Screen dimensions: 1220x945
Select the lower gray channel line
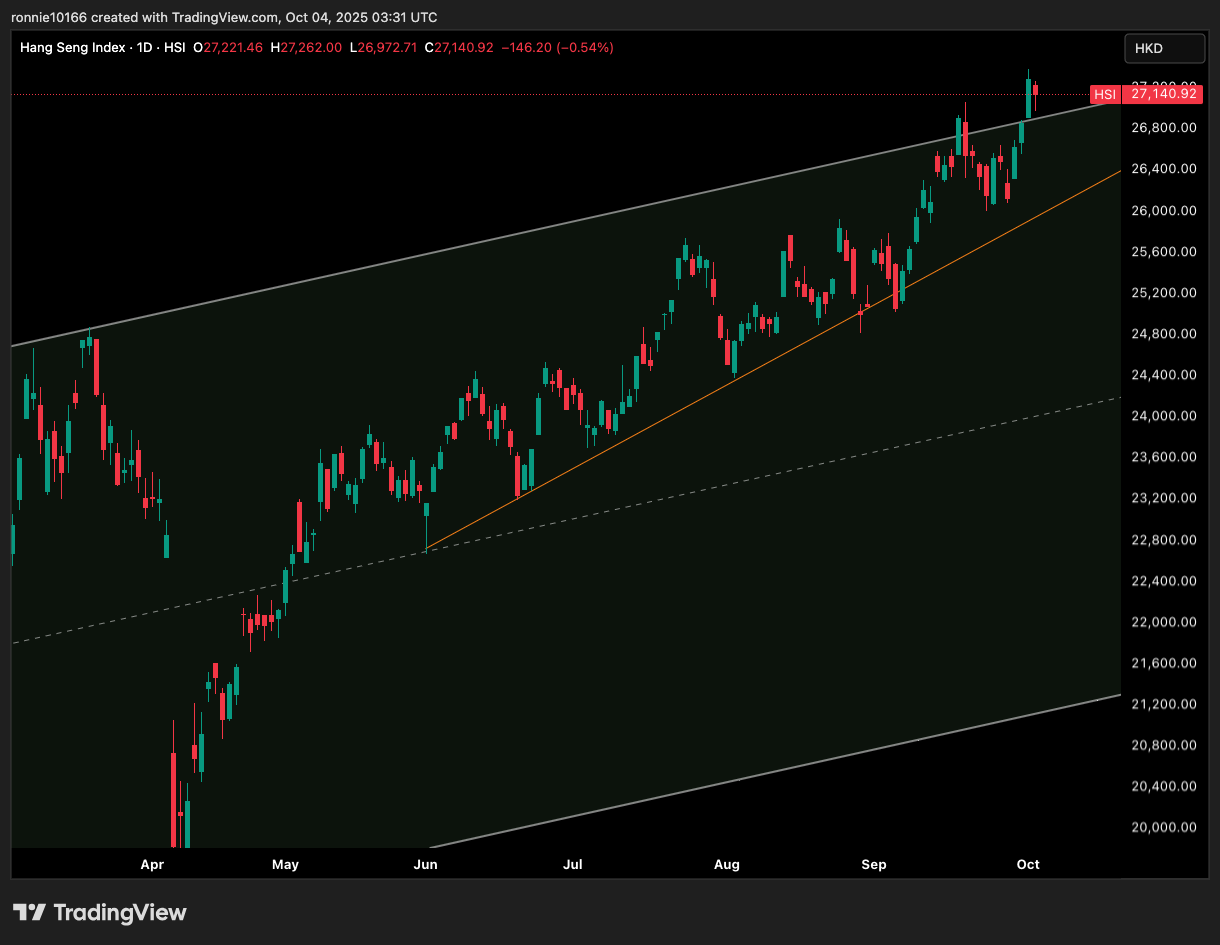(800, 764)
